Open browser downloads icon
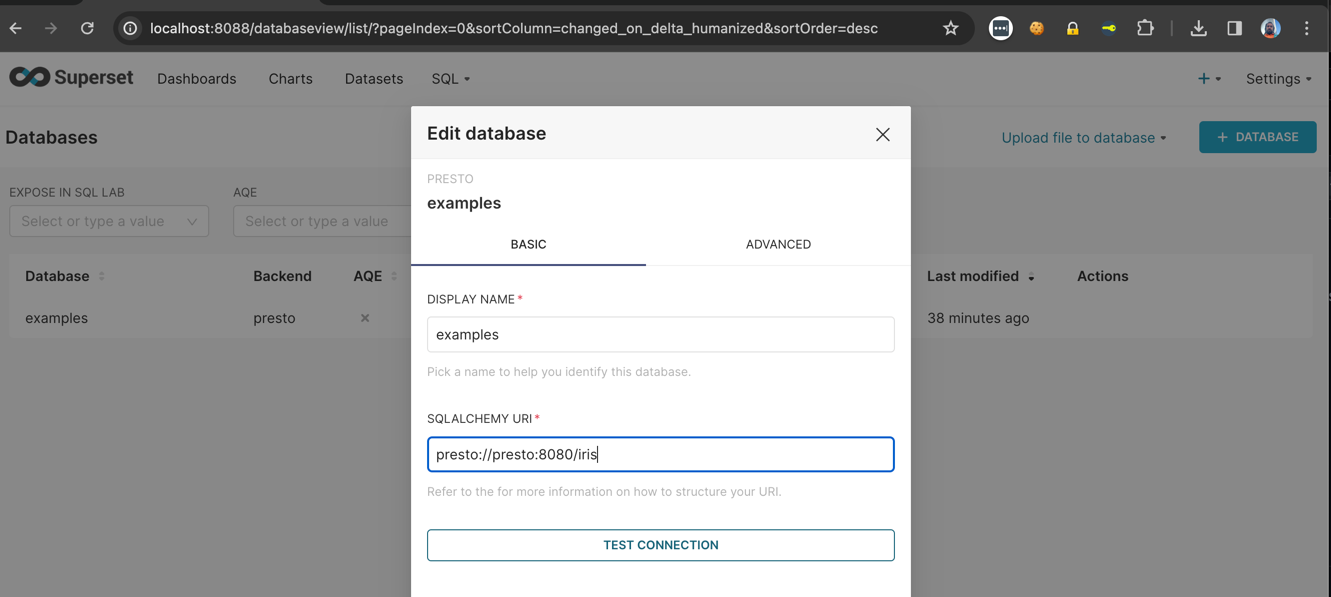Screen dimensions: 1331x597 tap(1198, 29)
